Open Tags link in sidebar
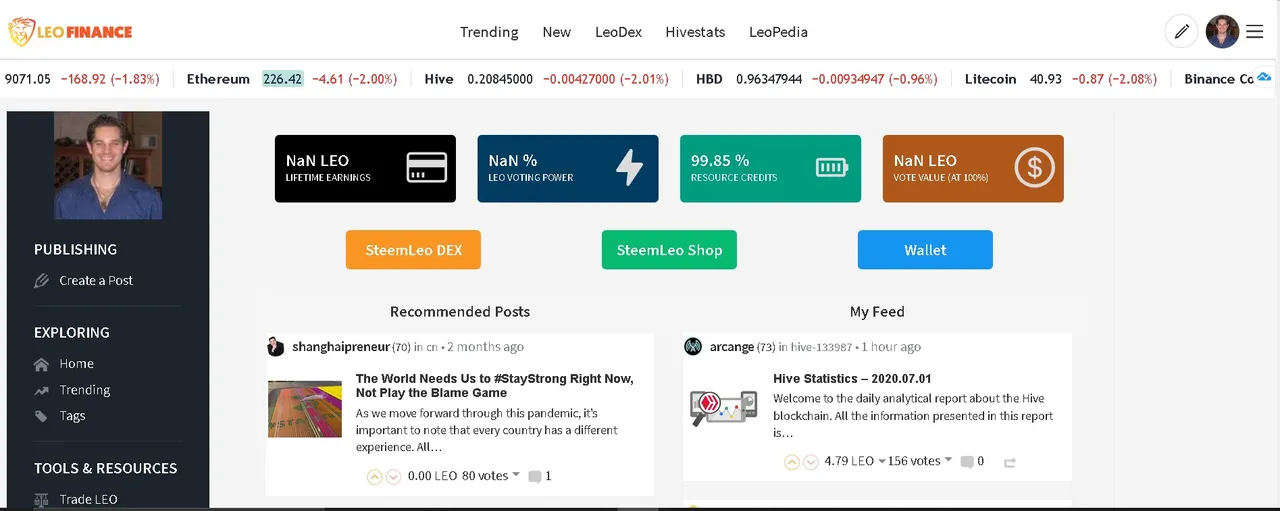Image resolution: width=1280 pixels, height=511 pixels. (72, 416)
